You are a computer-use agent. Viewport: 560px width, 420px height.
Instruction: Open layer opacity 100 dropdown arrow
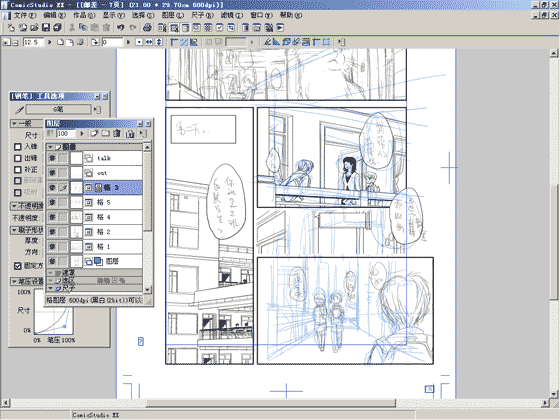pos(82,134)
